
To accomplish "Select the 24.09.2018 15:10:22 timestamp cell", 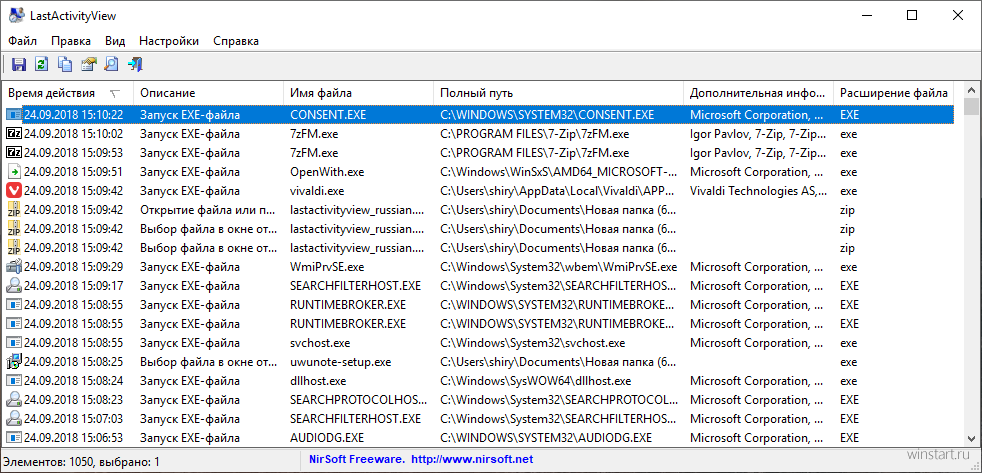I will click(73, 115).
